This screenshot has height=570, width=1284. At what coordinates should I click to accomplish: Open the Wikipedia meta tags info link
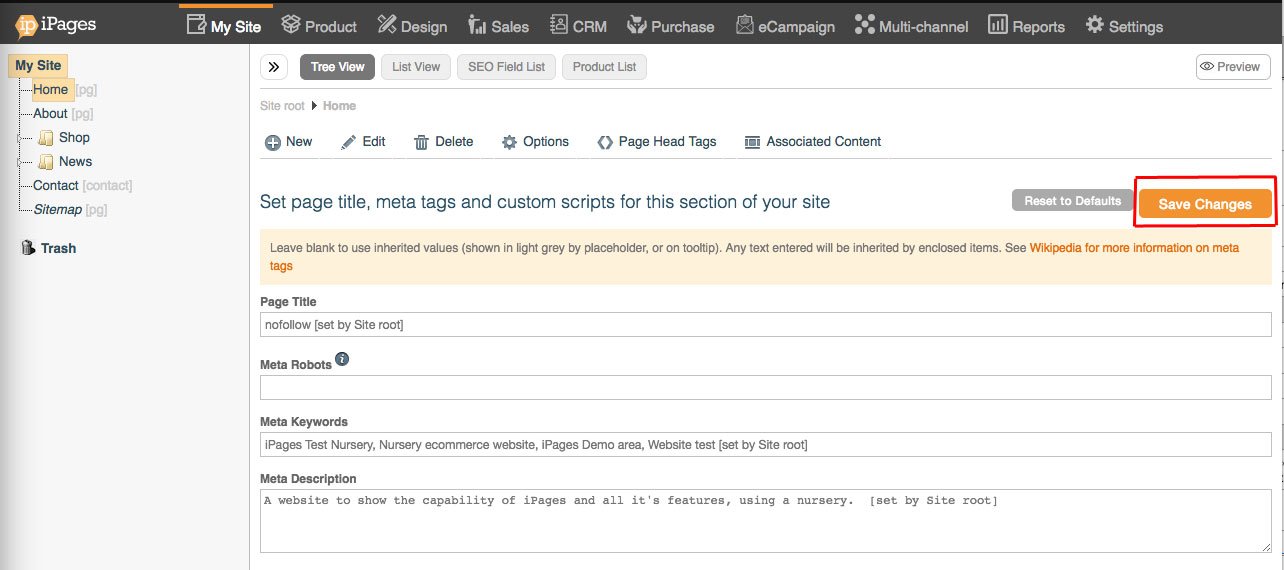pyautogui.click(x=1134, y=248)
